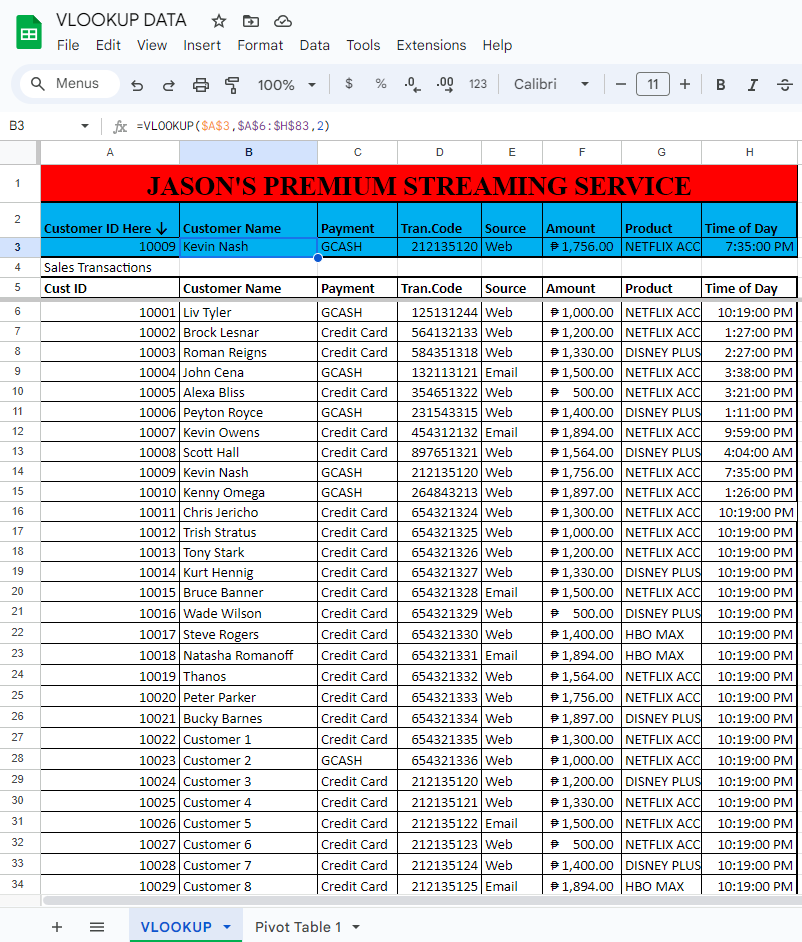The image size is (802, 942).
Task: Activate the paint format tool
Action: click(232, 85)
